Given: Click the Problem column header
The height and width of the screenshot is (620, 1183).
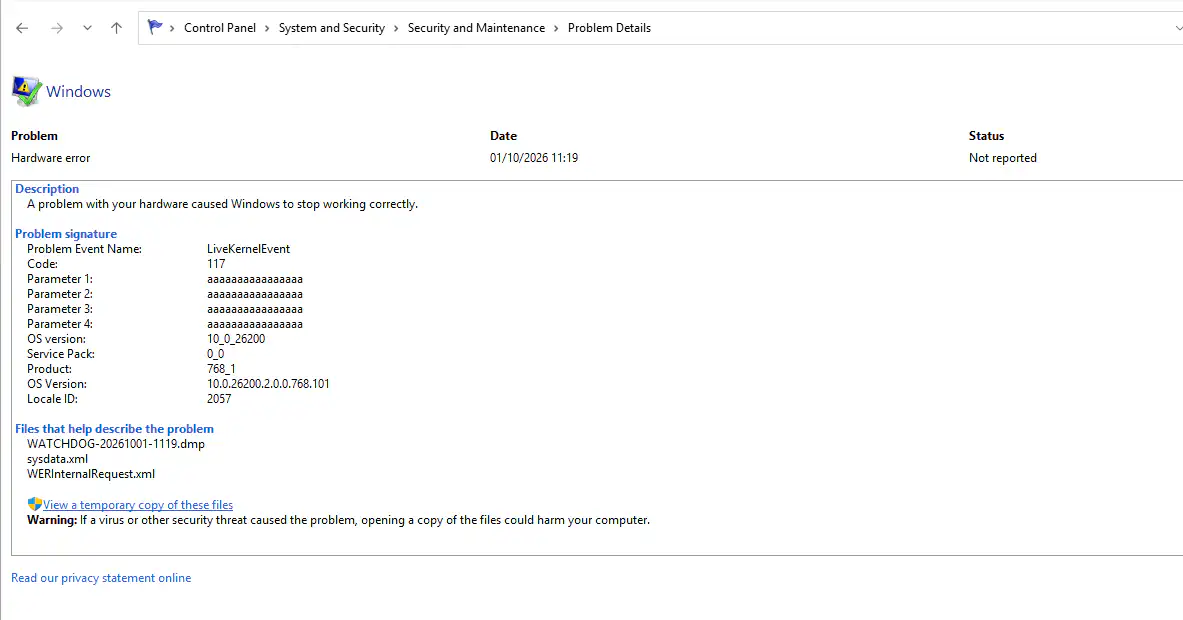Looking at the screenshot, I should point(34,136).
